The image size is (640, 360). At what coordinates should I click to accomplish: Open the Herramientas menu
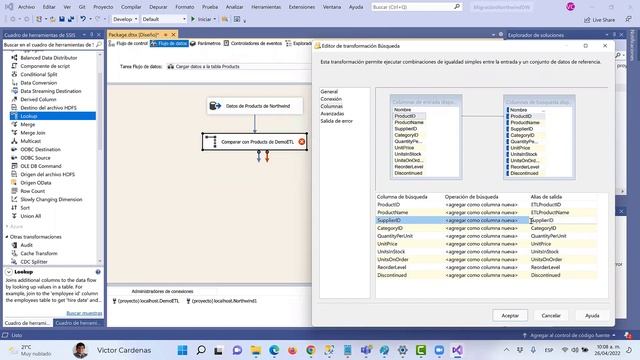pos(266,7)
